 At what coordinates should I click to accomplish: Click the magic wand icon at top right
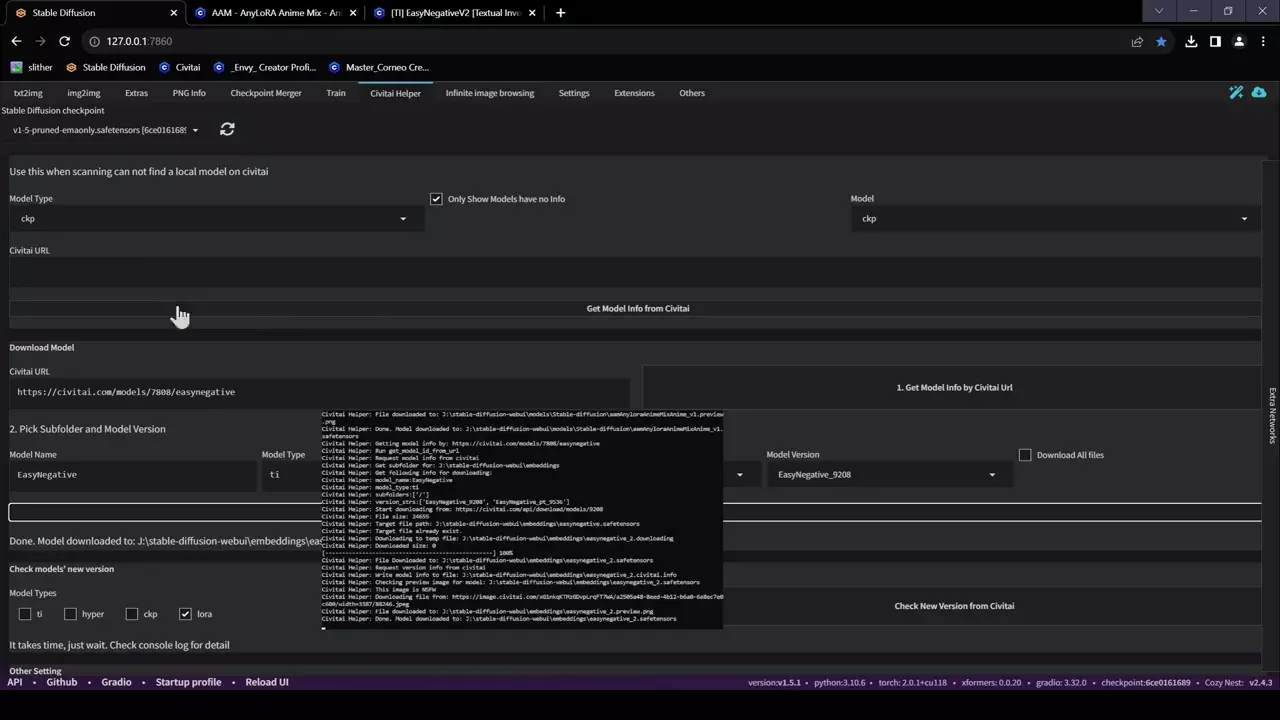[1236, 92]
